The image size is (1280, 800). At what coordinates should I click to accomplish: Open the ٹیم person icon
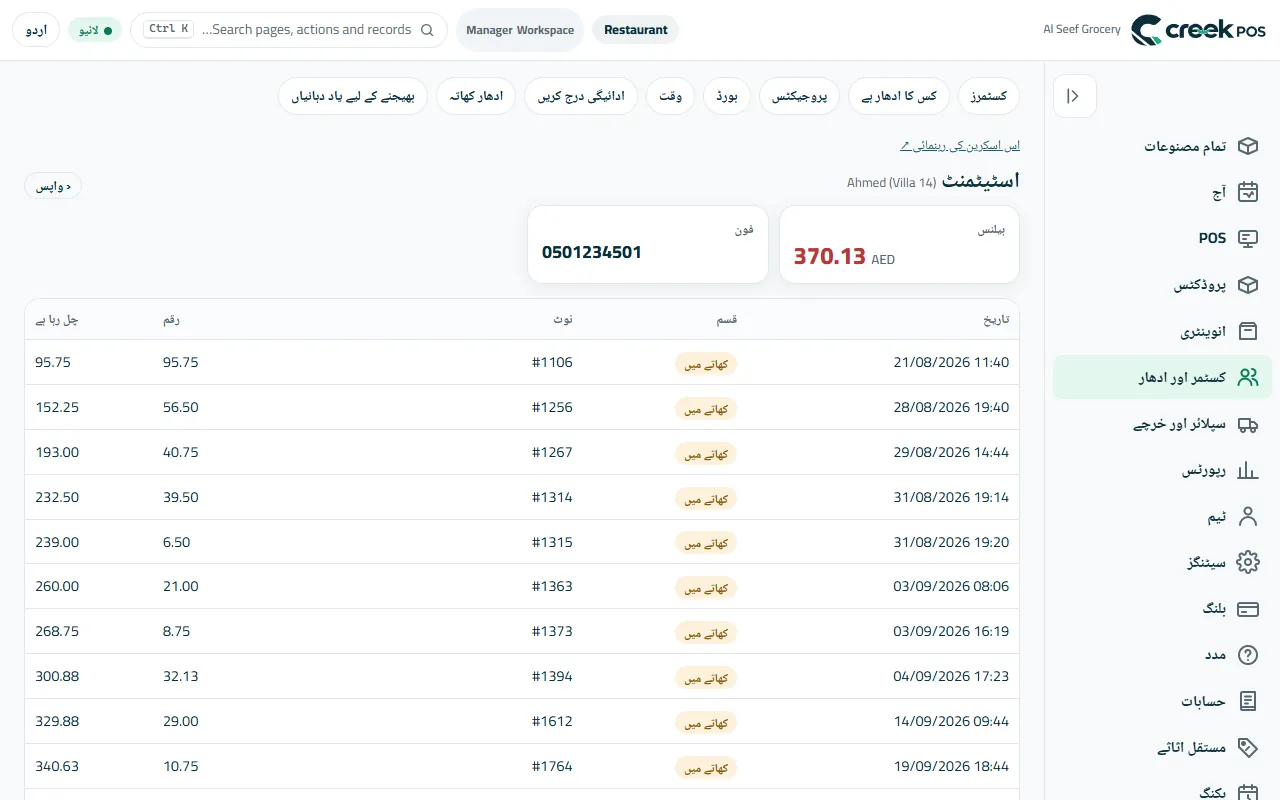pyautogui.click(x=1247, y=516)
